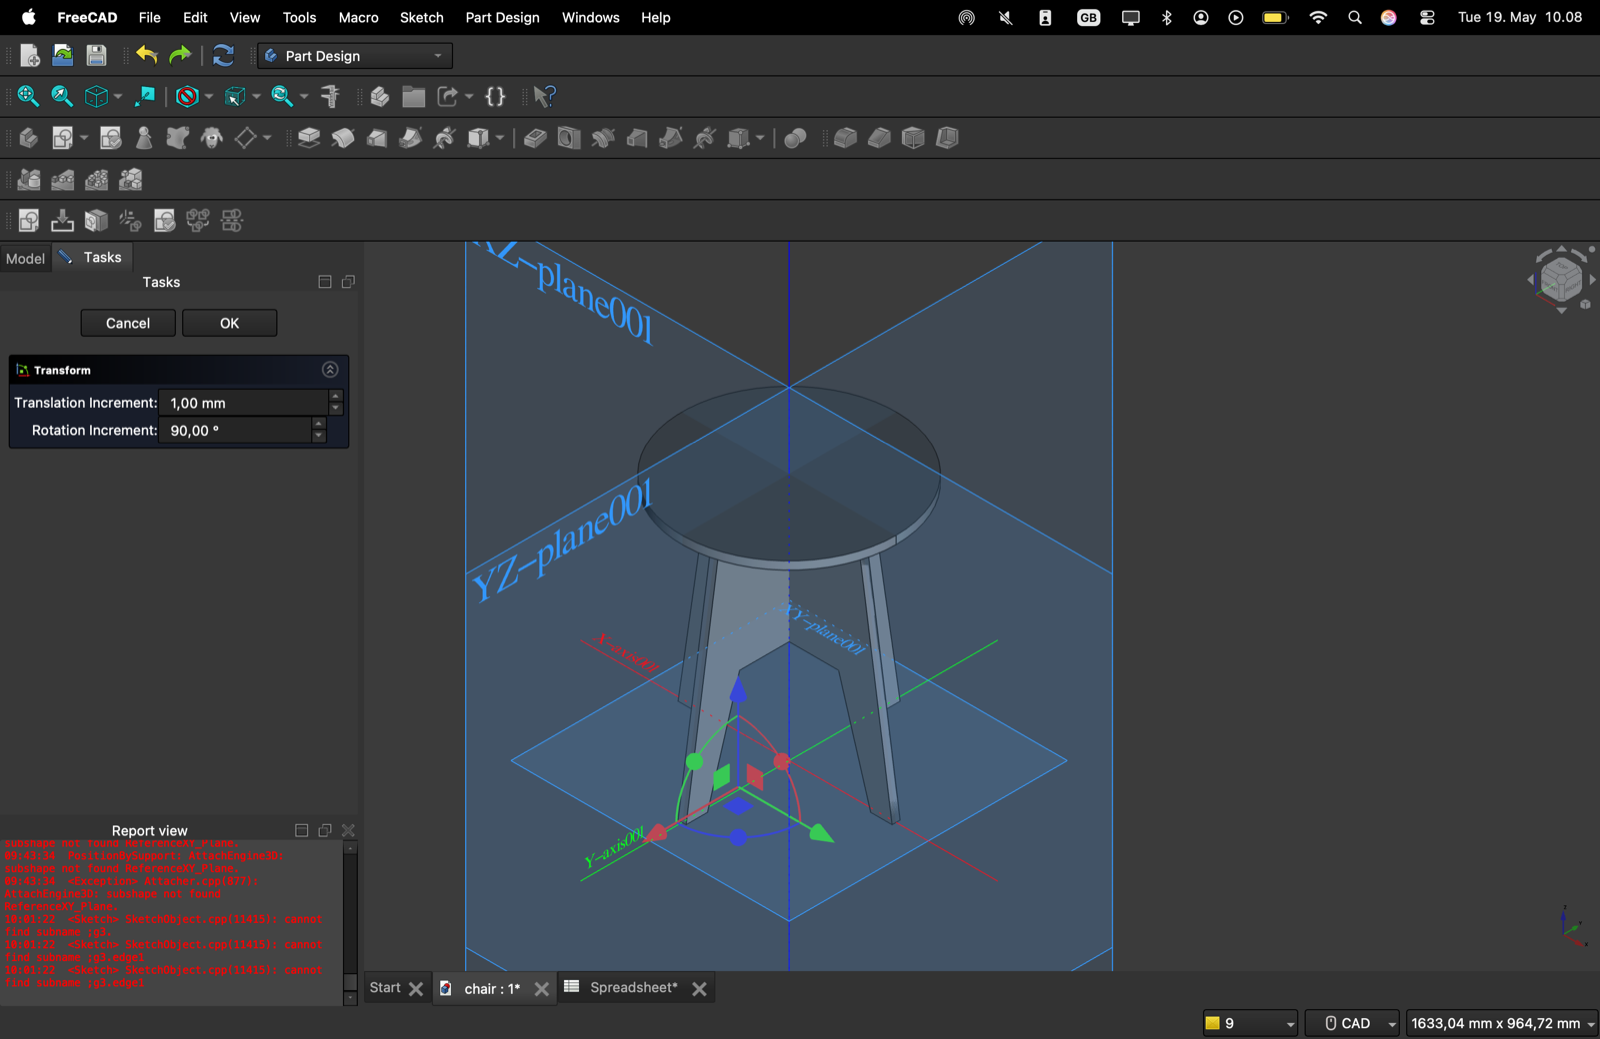Image resolution: width=1600 pixels, height=1039 pixels.
Task: Click the Cancel button
Action: (128, 323)
